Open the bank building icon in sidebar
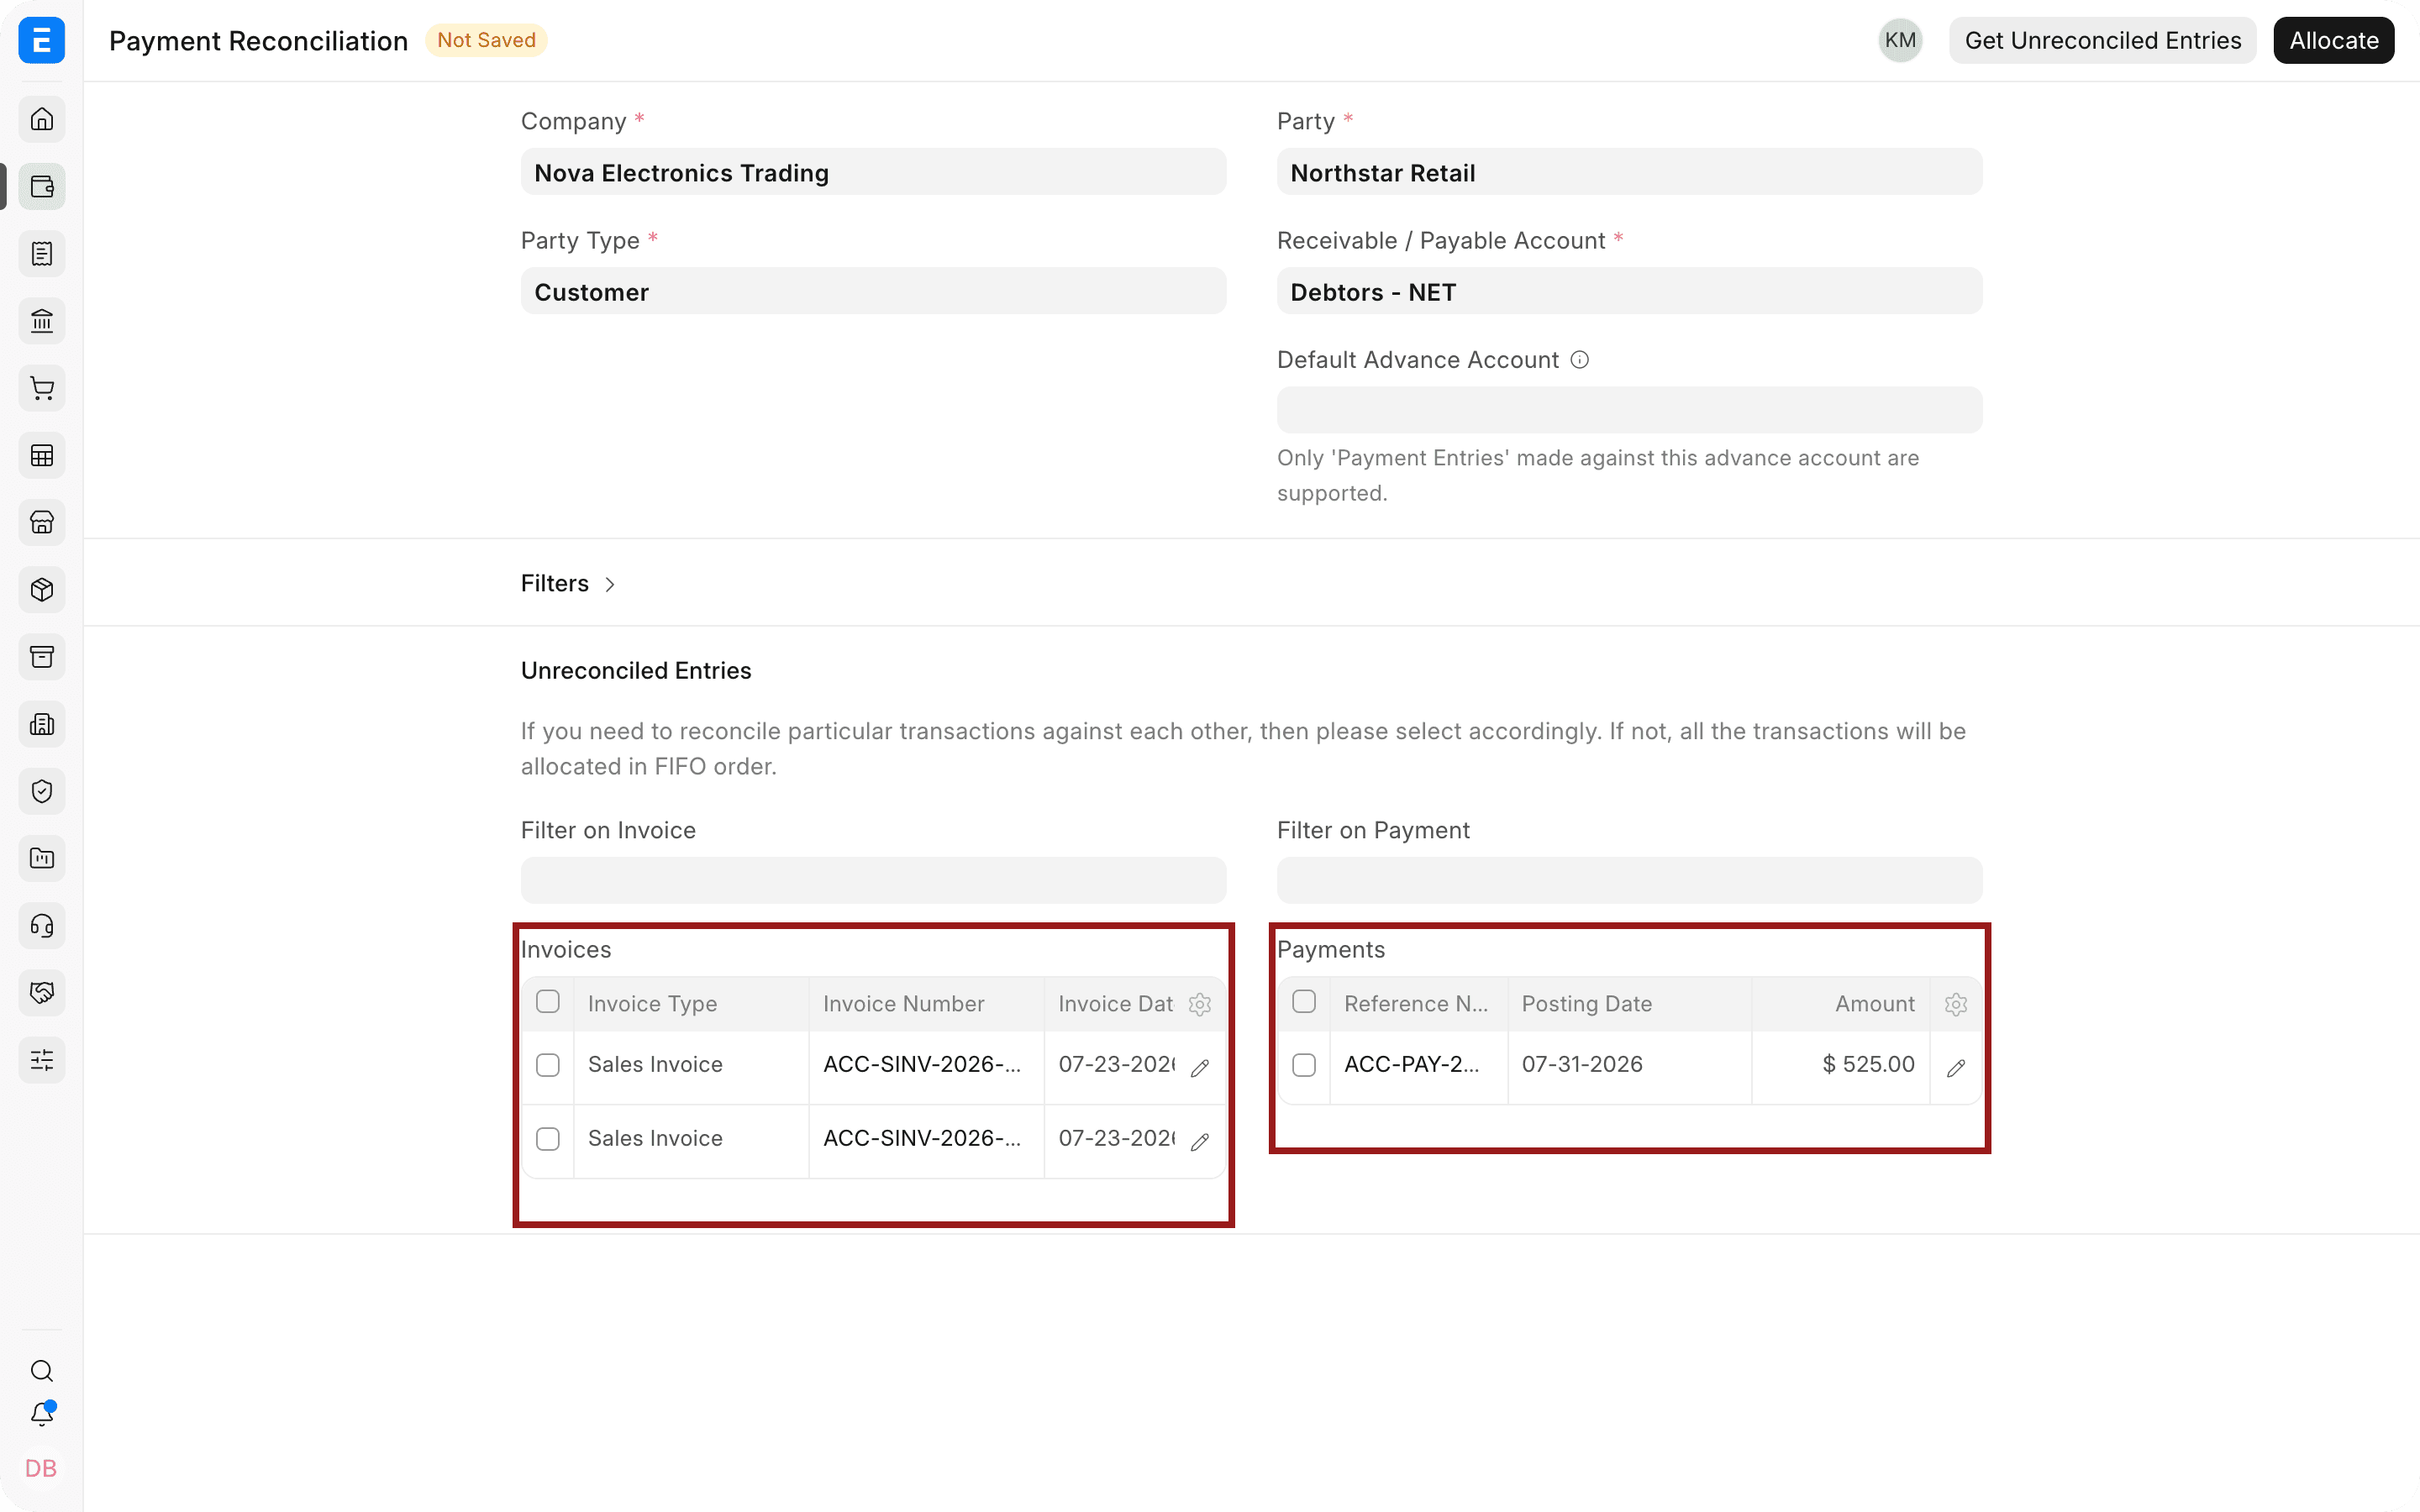 point(42,321)
